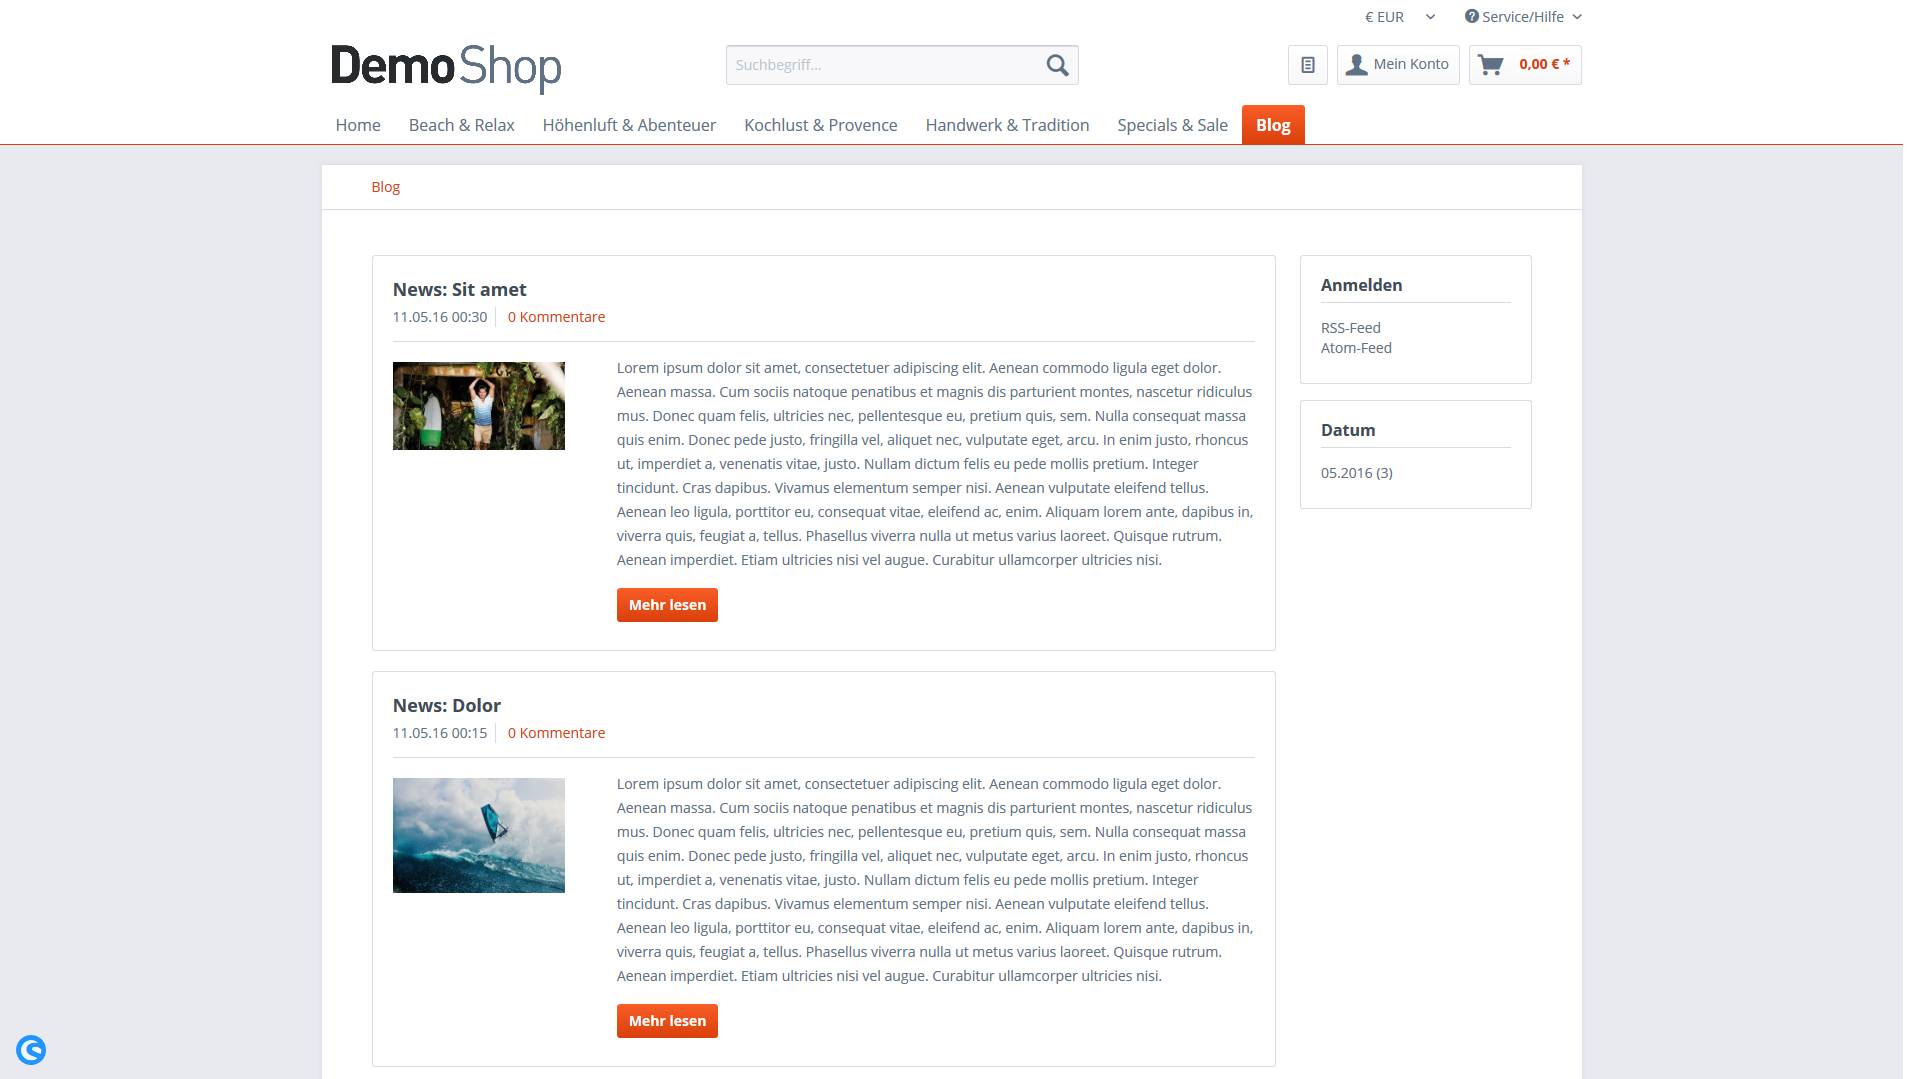
Task: Click Mehr lesen under Sit amet
Action: point(667,605)
